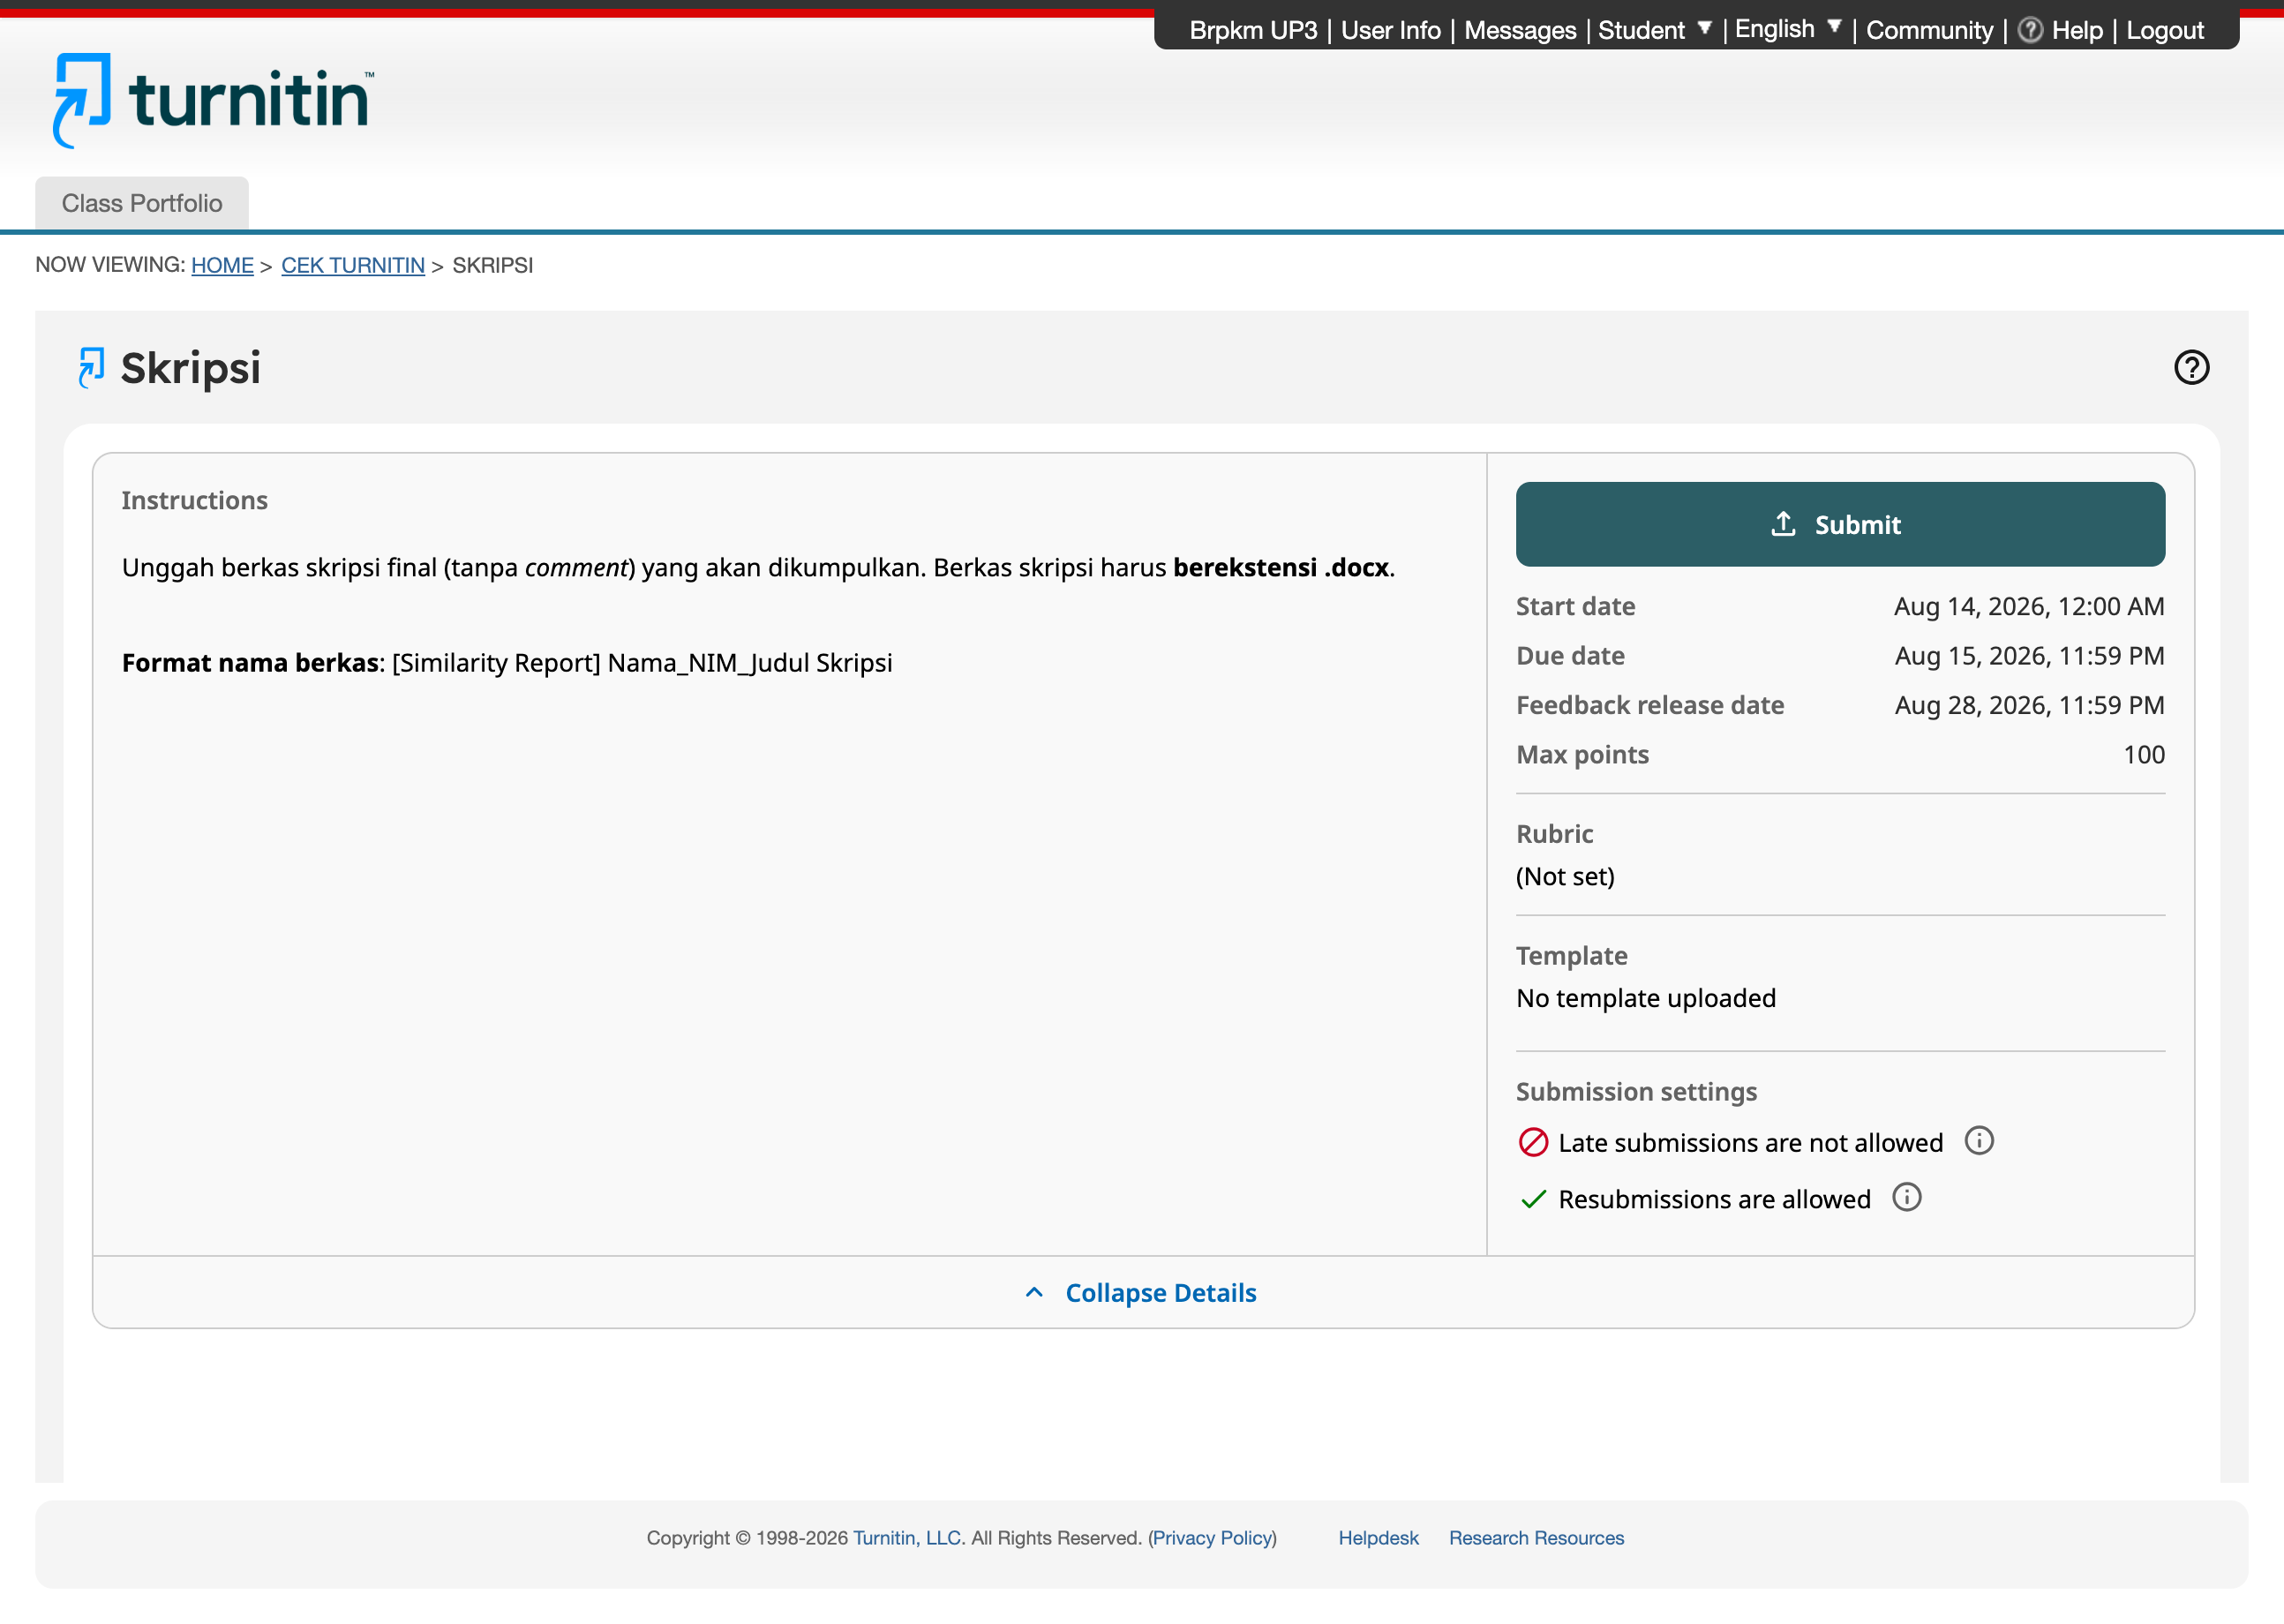
Task: Click the Max points value 100
Action: (x=2144, y=754)
